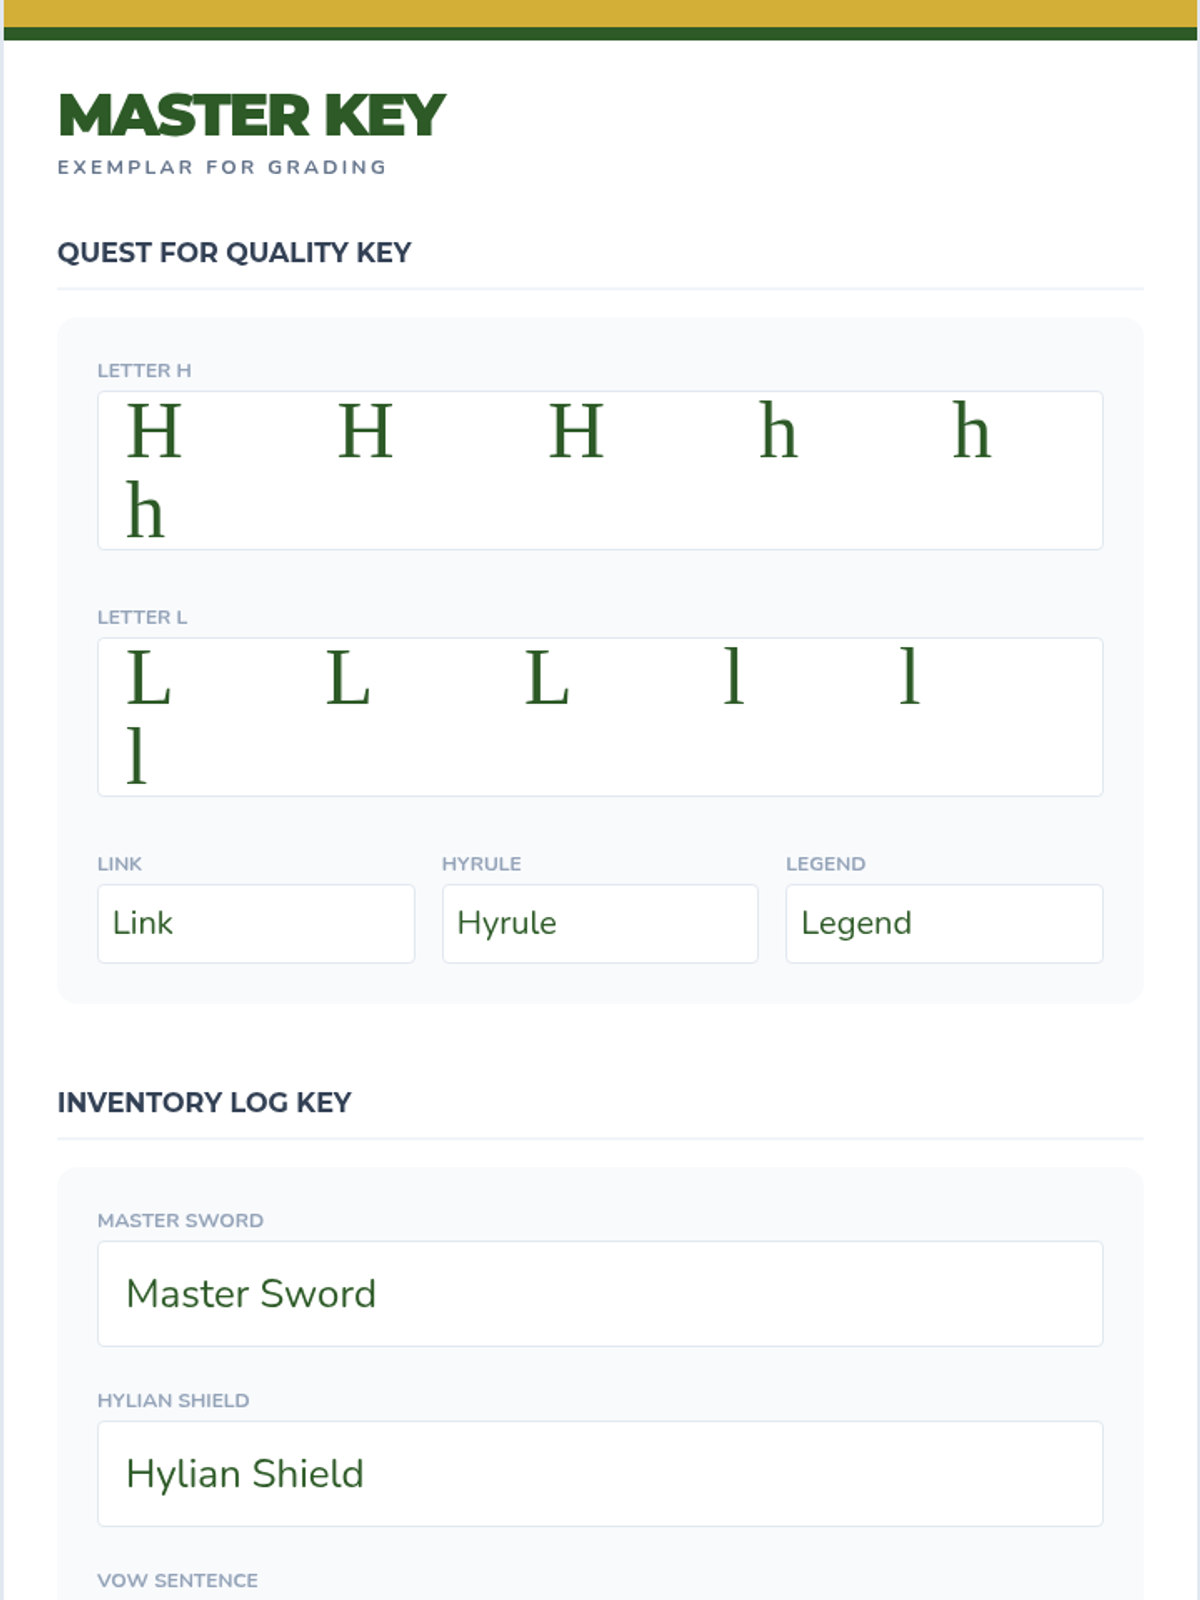
Task: Click the small LETTER L field label
Action: (x=142, y=617)
